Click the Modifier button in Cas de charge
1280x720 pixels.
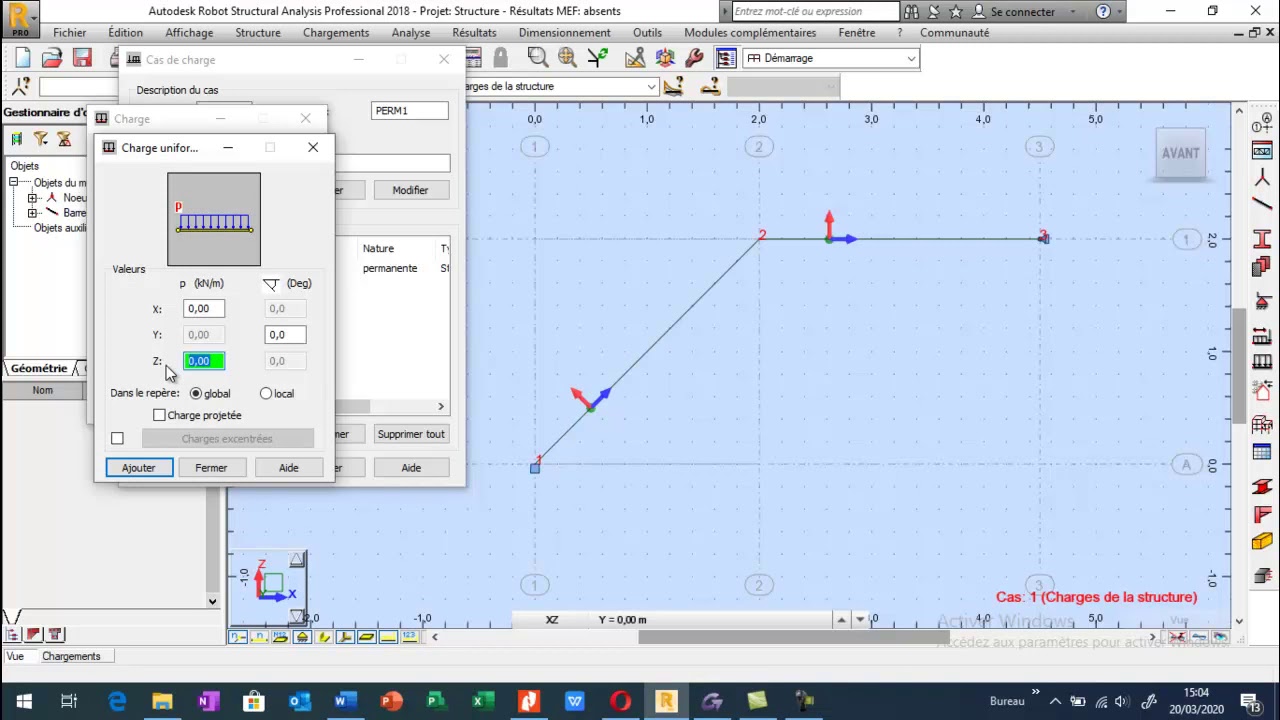point(410,190)
